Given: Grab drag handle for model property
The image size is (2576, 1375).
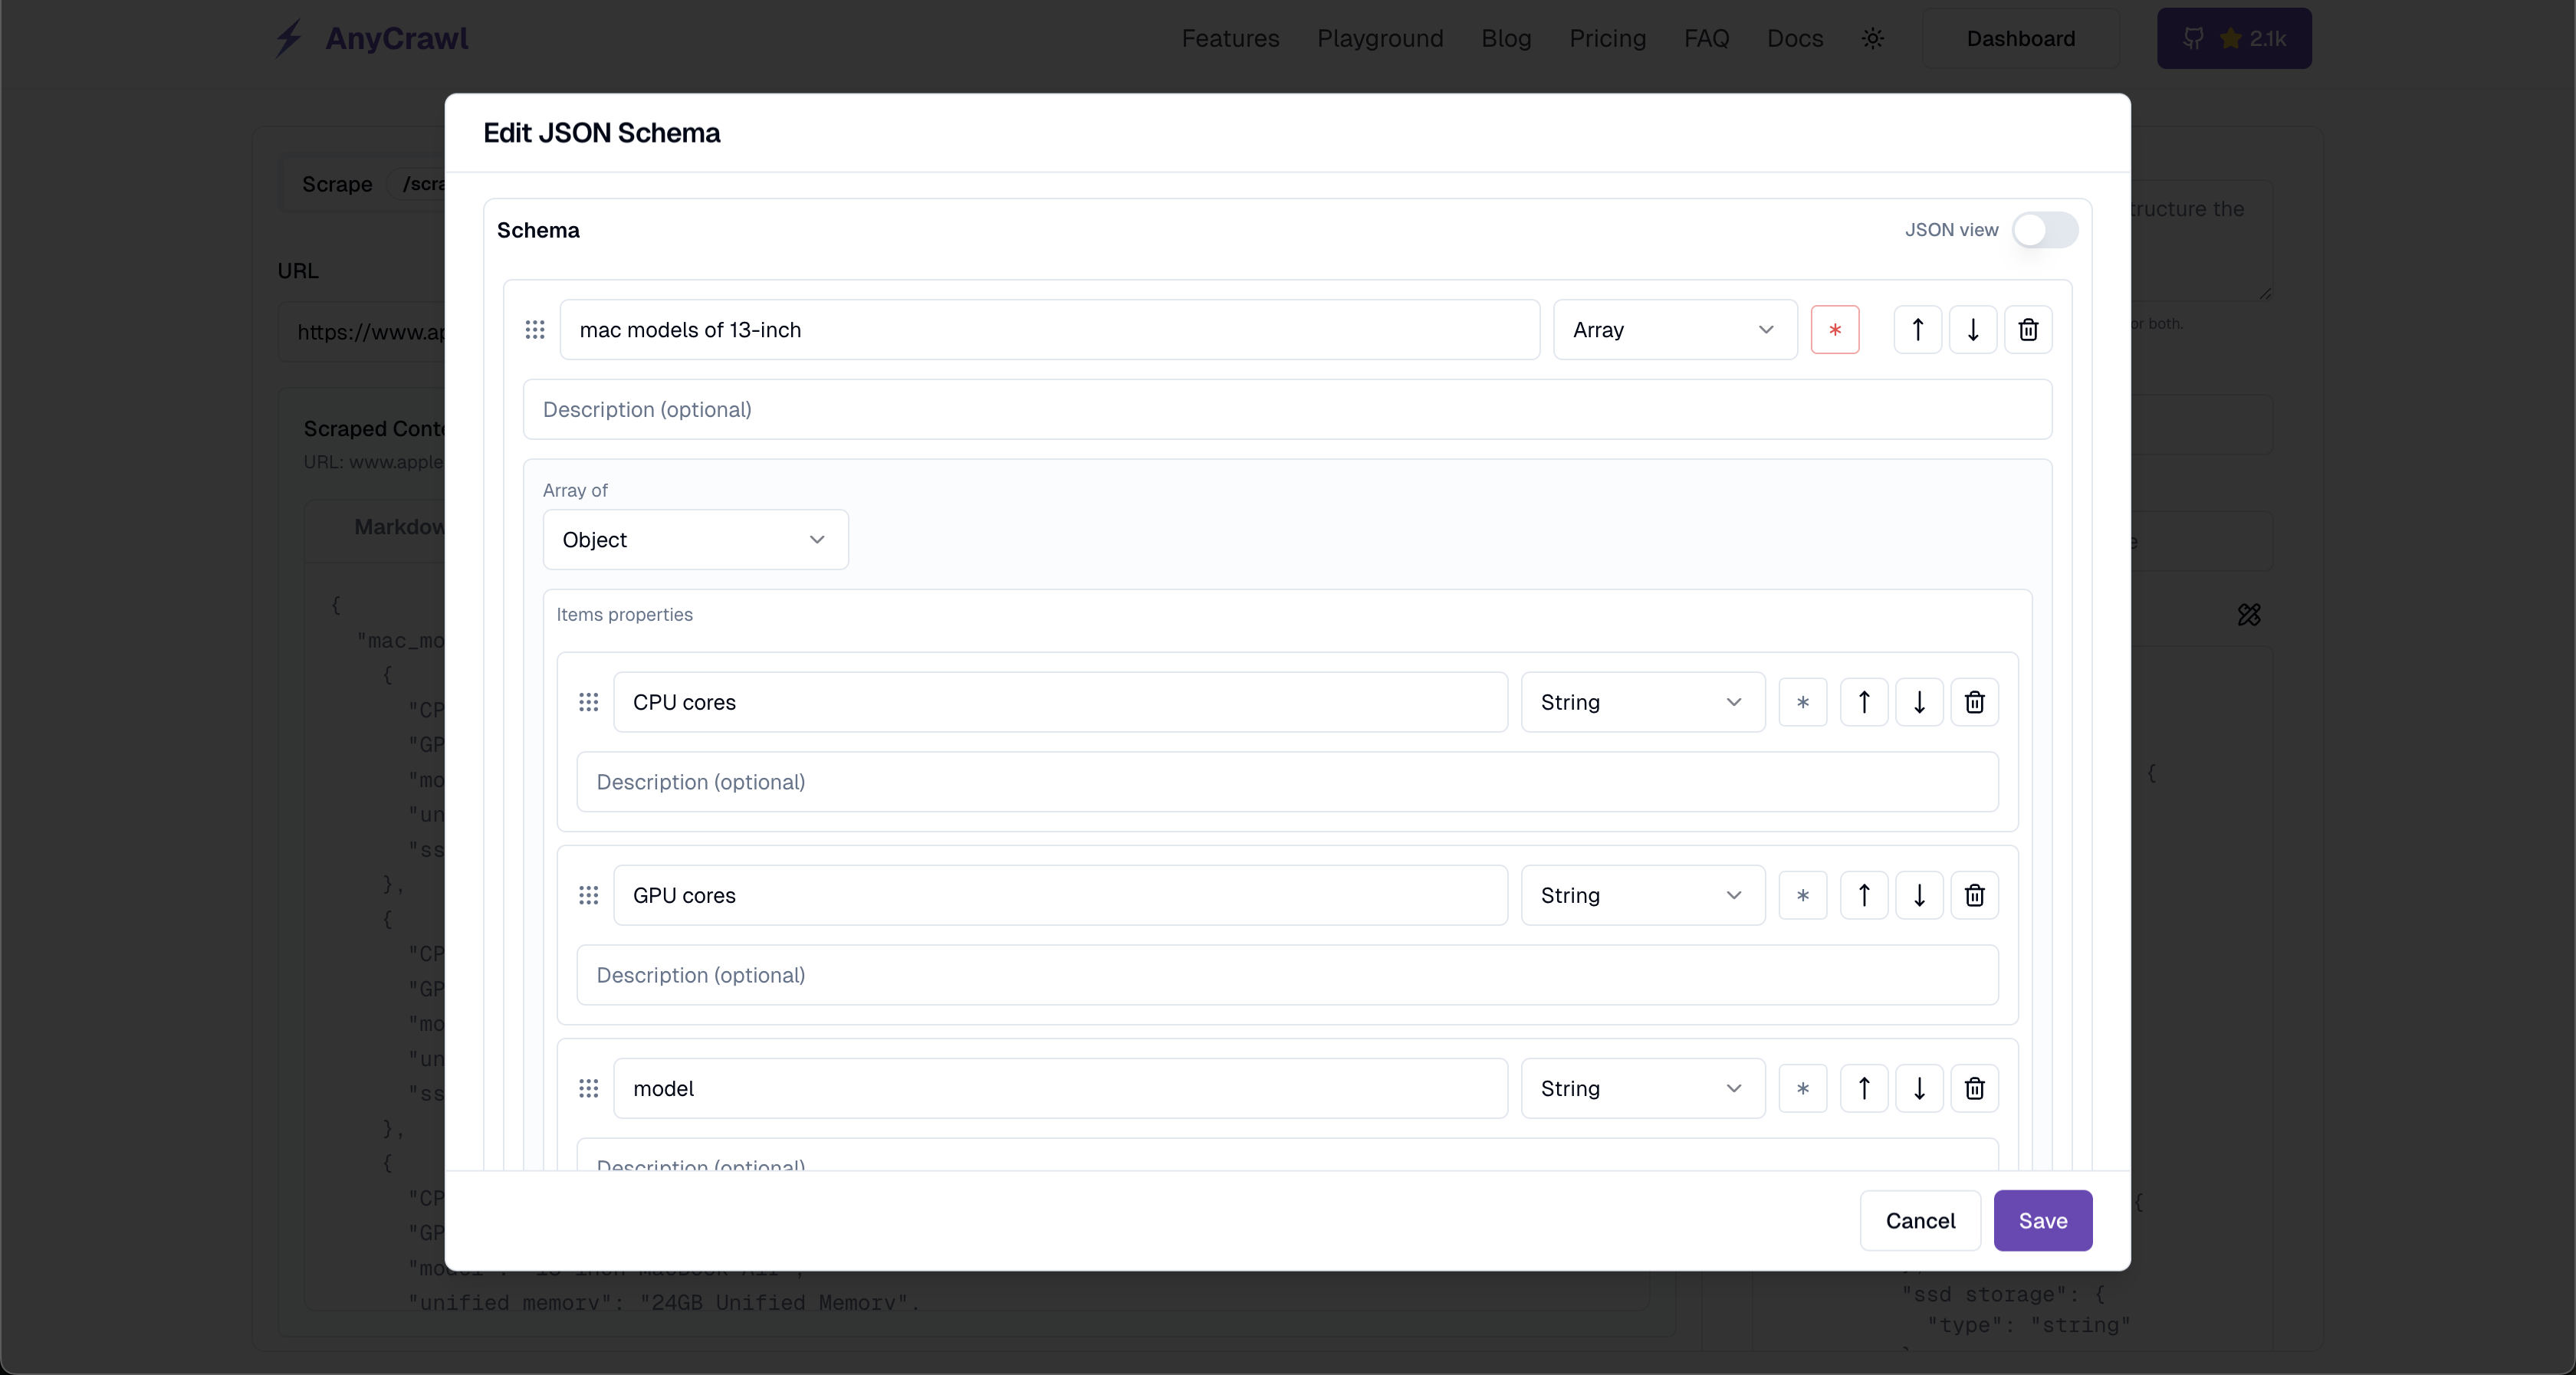Looking at the screenshot, I should (x=589, y=1088).
